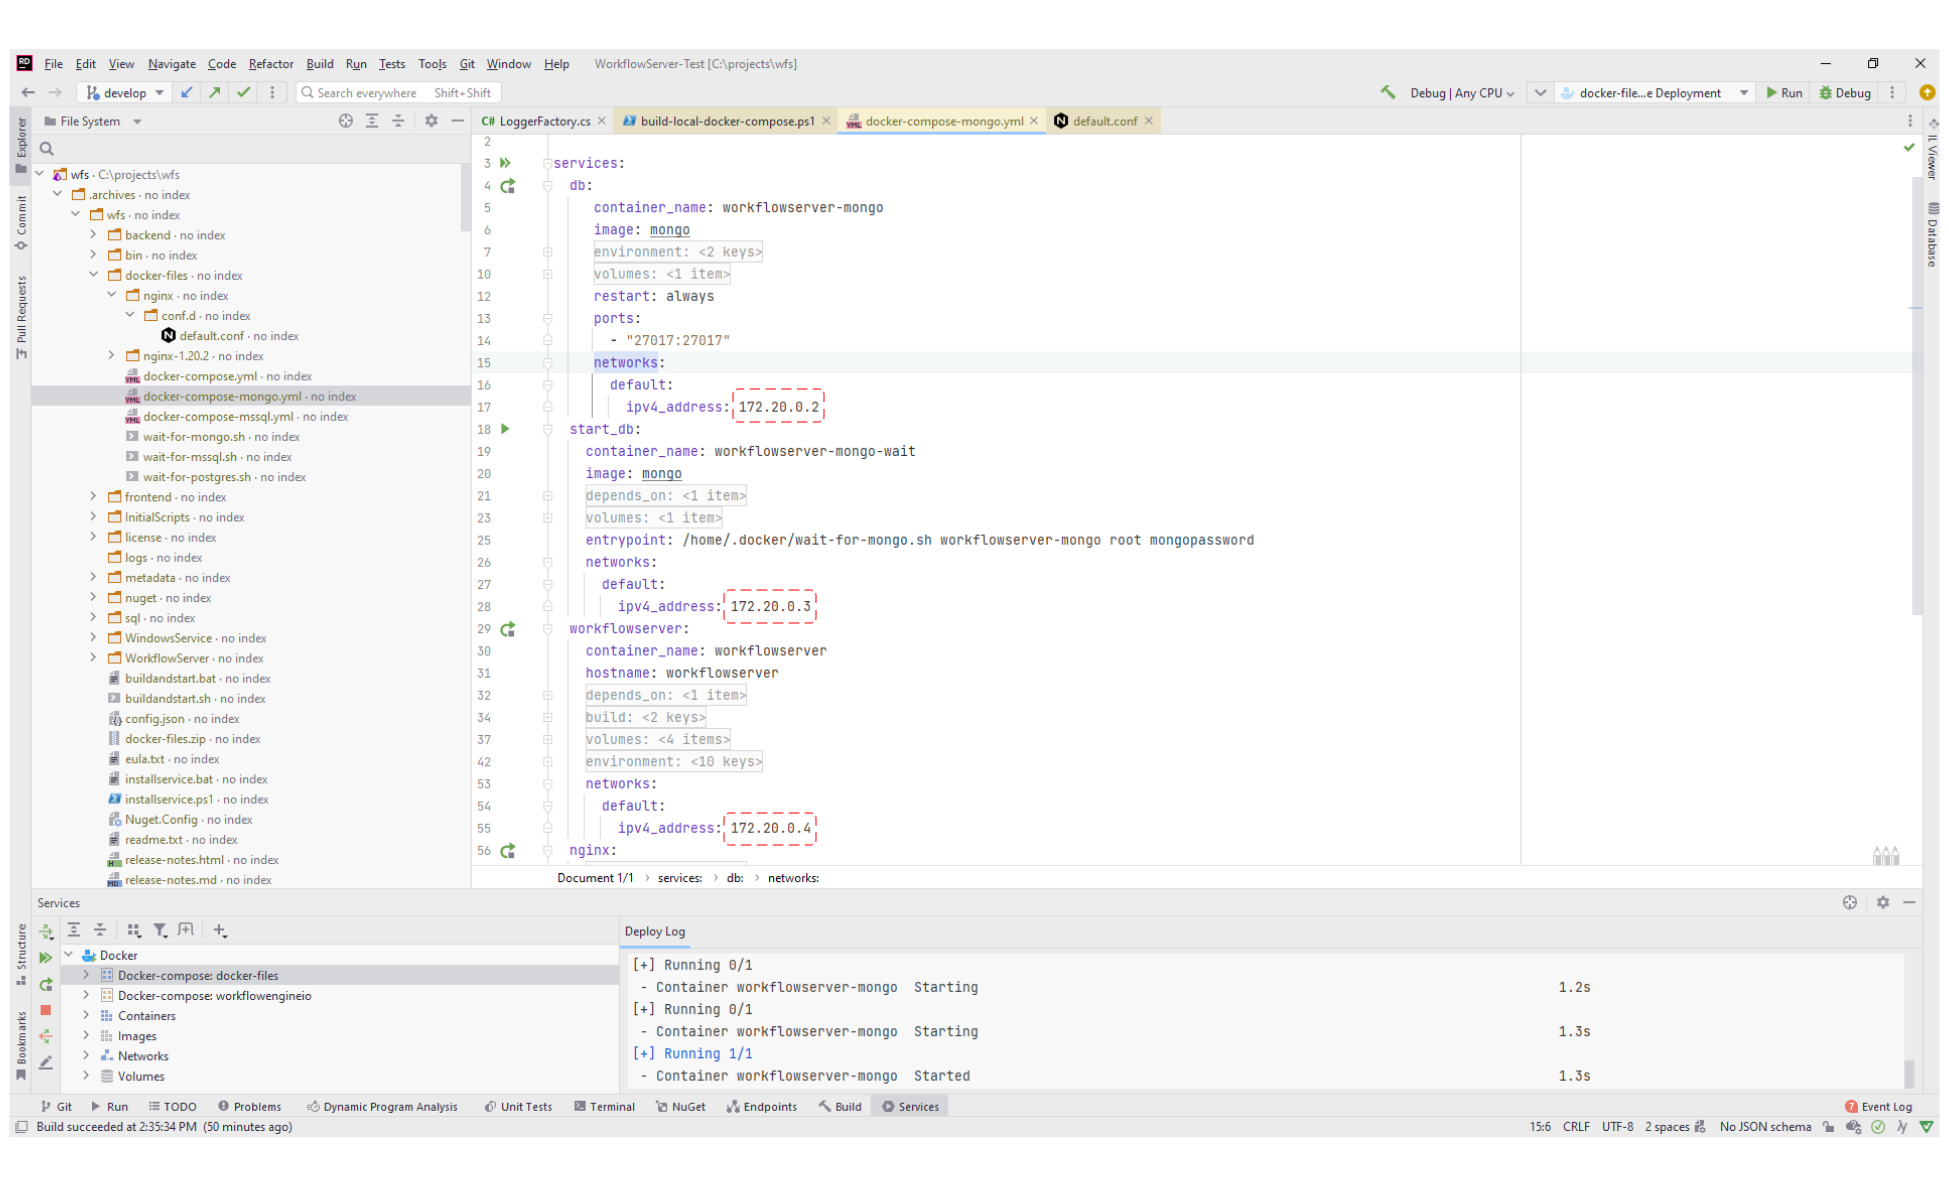
Task: Expand the nginx-1.20.2 folder
Action: pos(112,355)
